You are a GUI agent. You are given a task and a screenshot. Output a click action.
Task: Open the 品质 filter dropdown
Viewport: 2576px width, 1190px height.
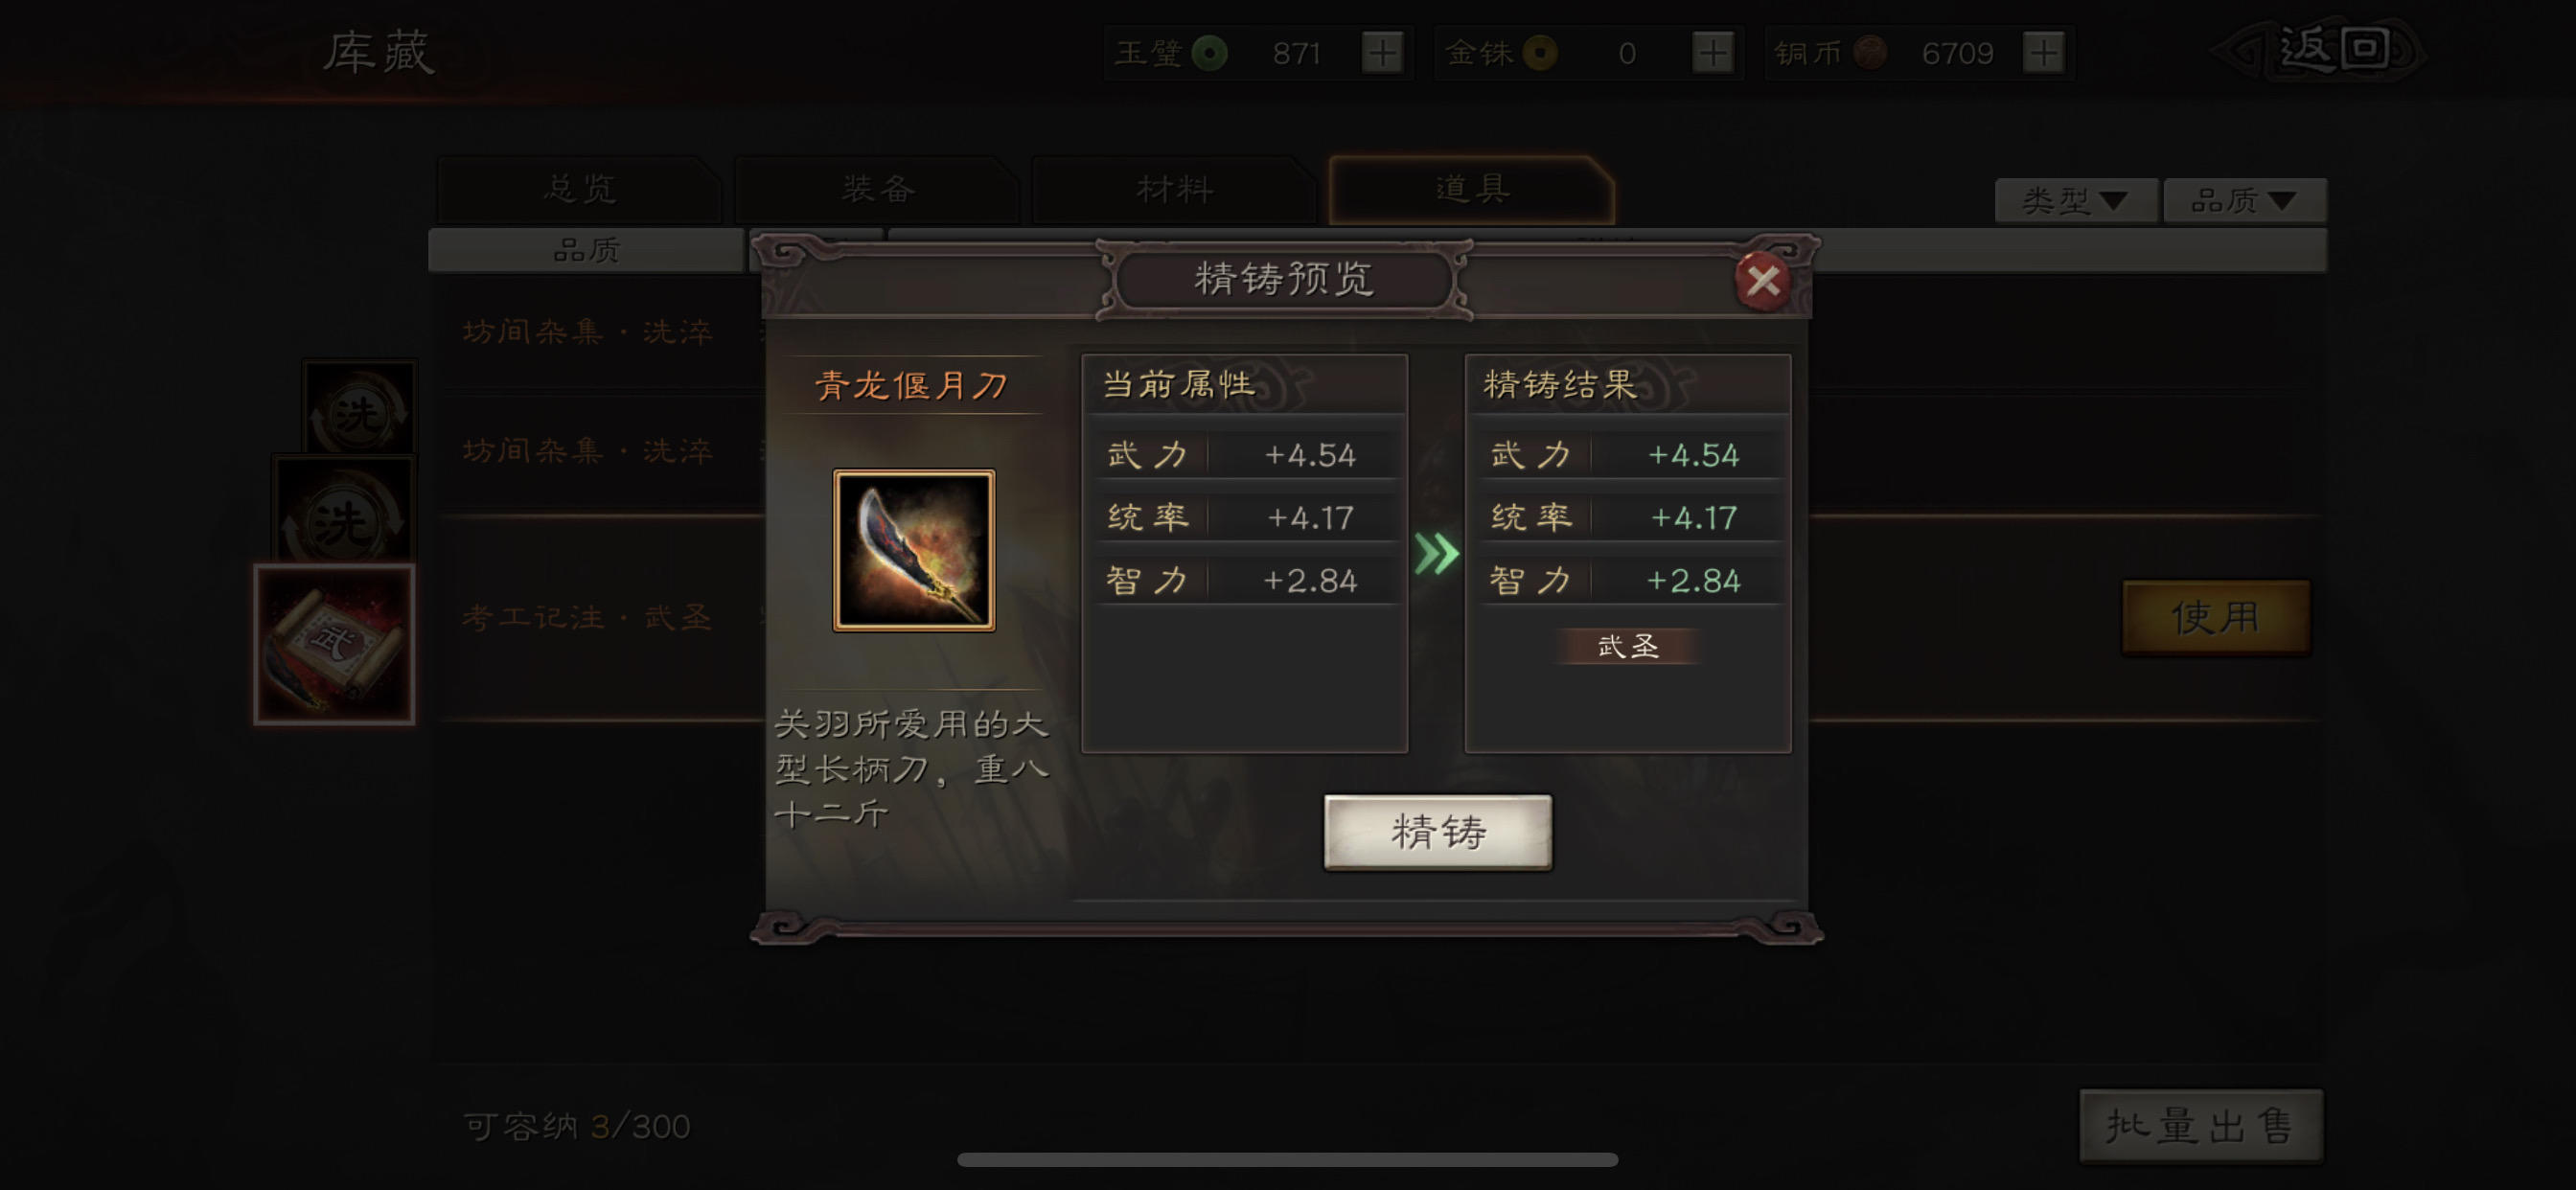[2244, 201]
